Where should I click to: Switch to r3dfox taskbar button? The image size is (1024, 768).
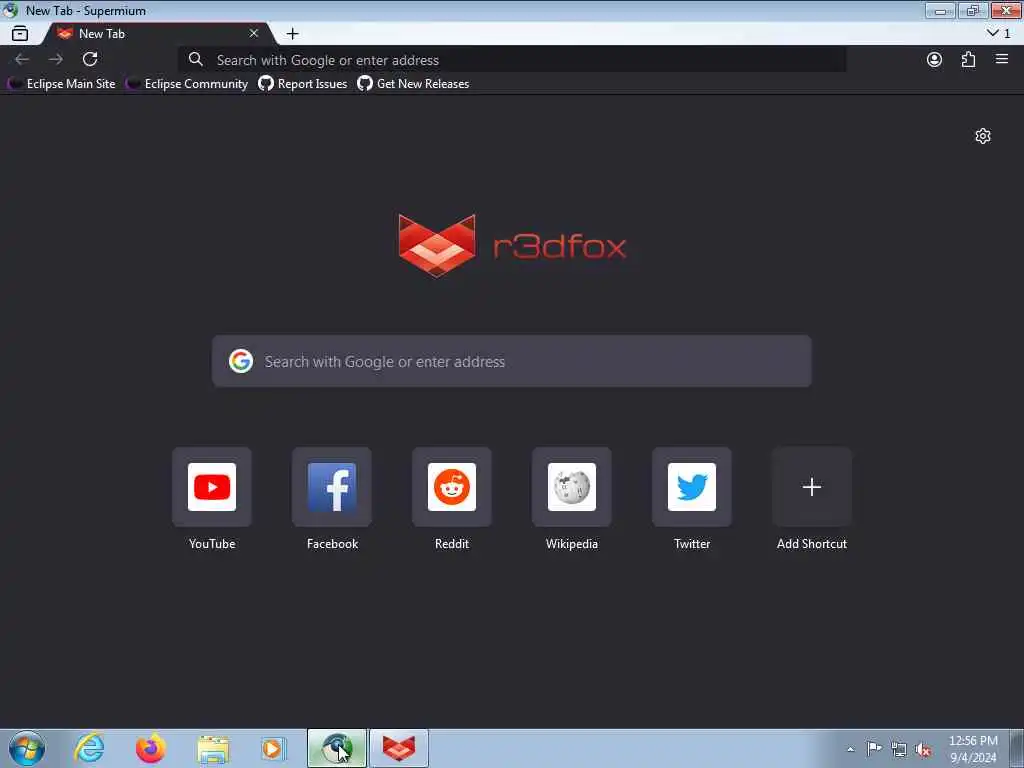(x=399, y=748)
